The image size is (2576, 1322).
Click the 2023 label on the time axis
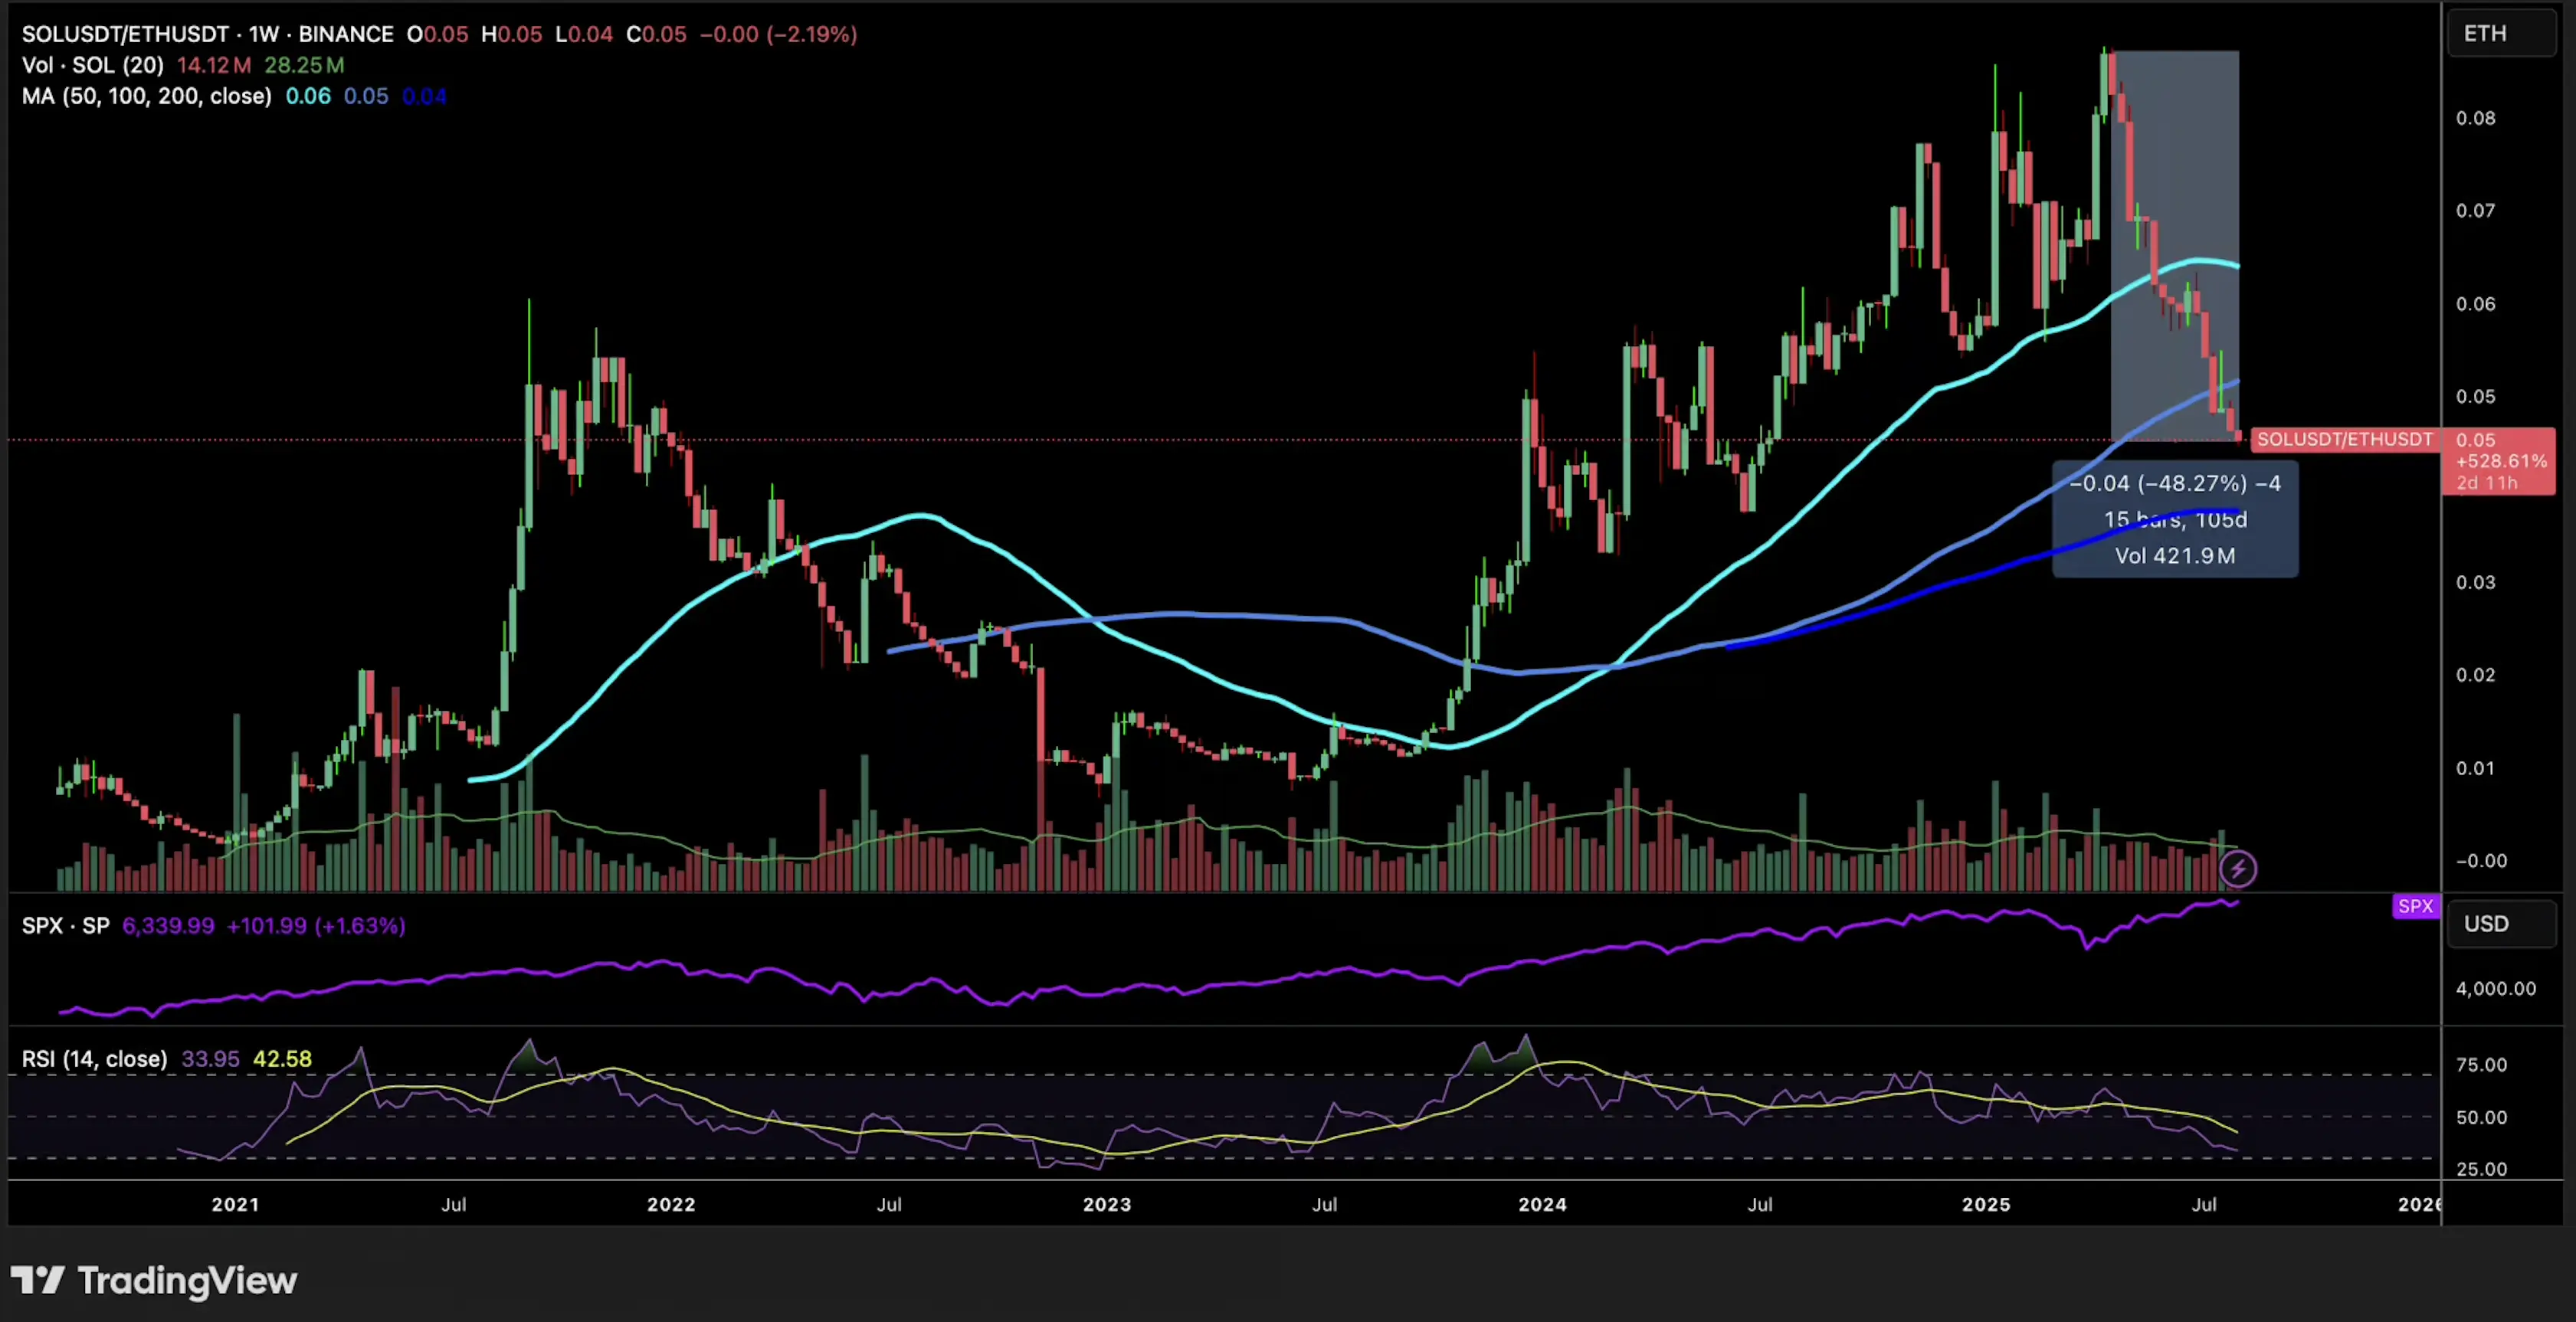coord(1106,1205)
